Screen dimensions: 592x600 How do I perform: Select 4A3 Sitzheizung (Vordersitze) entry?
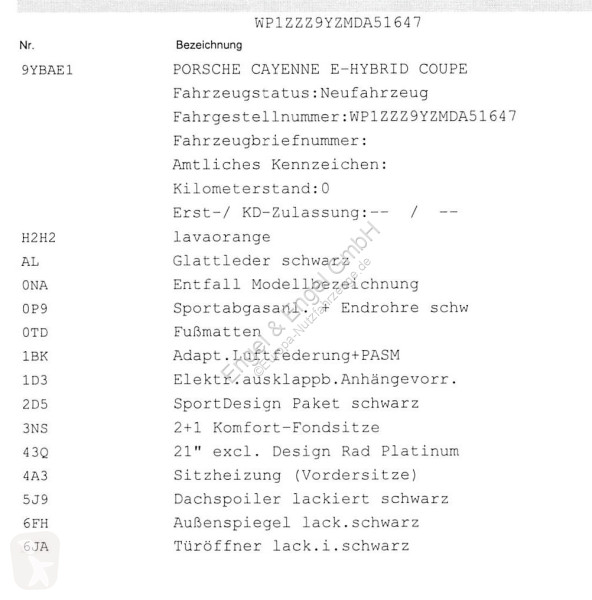pos(219,476)
